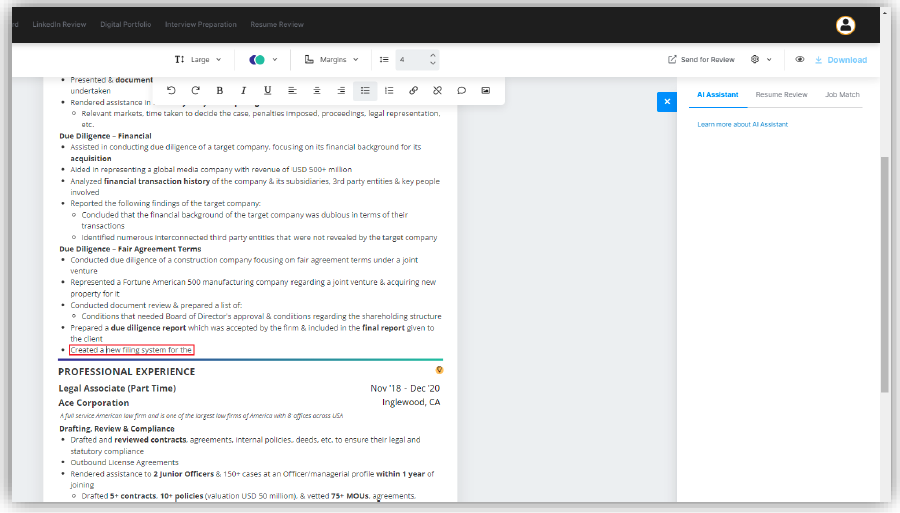Switch to the Resume Review tab

point(781,95)
